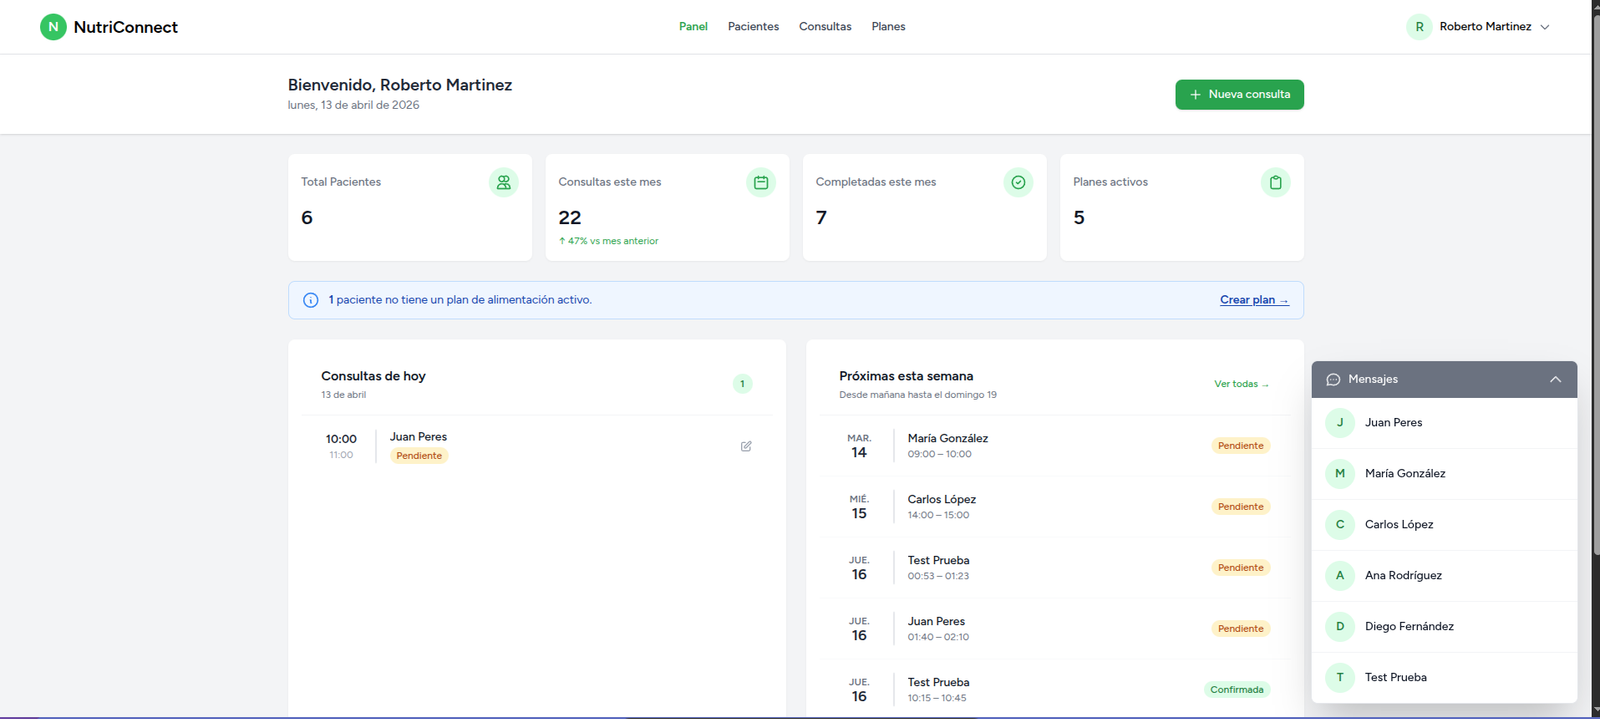Open Test Prueba conversation in Mensajes
This screenshot has height=719, width=1600.
coord(1444,678)
